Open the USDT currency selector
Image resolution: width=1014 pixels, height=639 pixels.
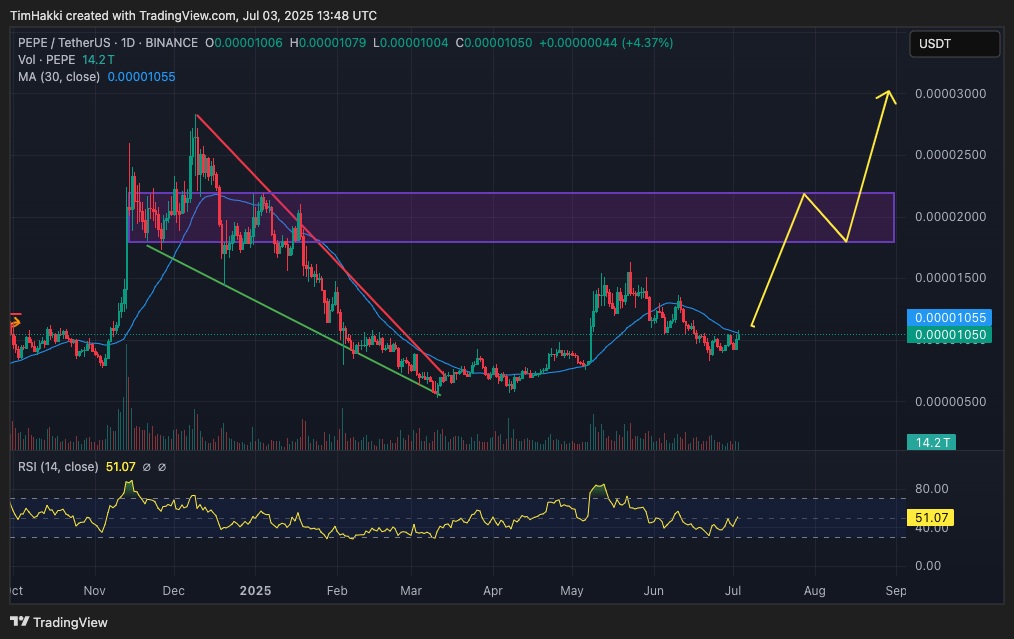tap(955, 44)
